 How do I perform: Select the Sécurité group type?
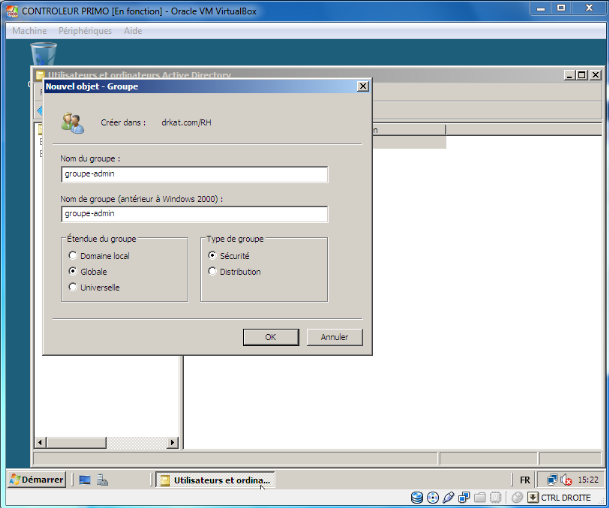point(212,256)
